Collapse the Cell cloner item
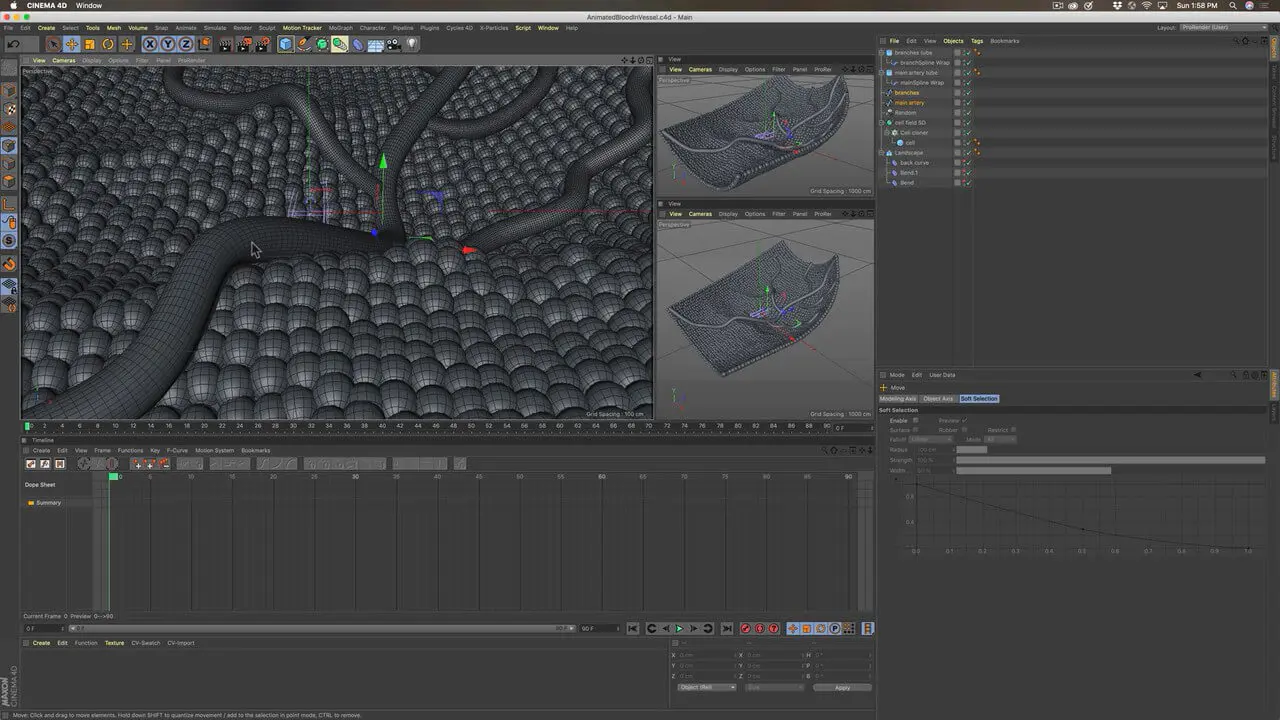The width and height of the screenshot is (1280, 720). coord(887,133)
